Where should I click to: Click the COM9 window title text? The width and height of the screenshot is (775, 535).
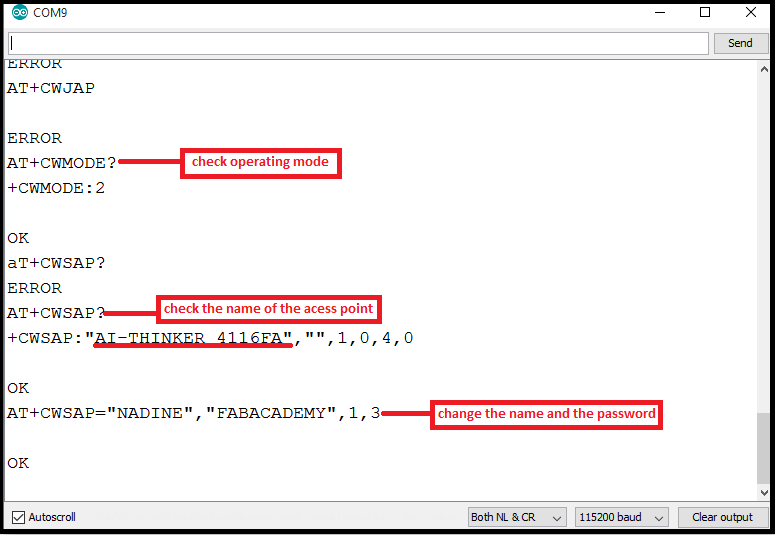coord(50,13)
